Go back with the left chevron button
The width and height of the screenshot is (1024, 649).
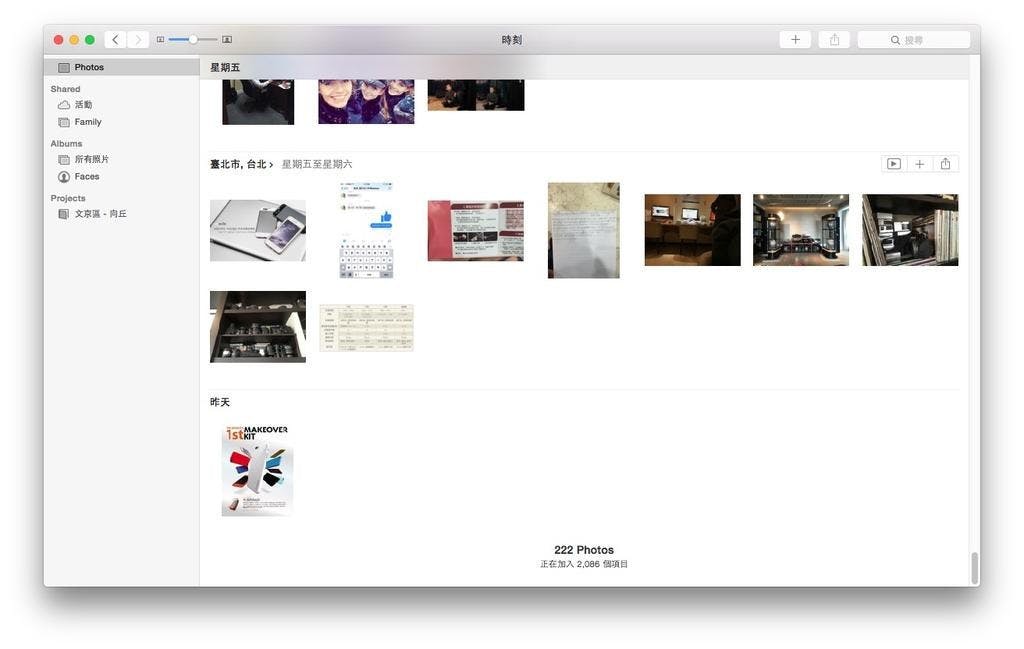116,40
